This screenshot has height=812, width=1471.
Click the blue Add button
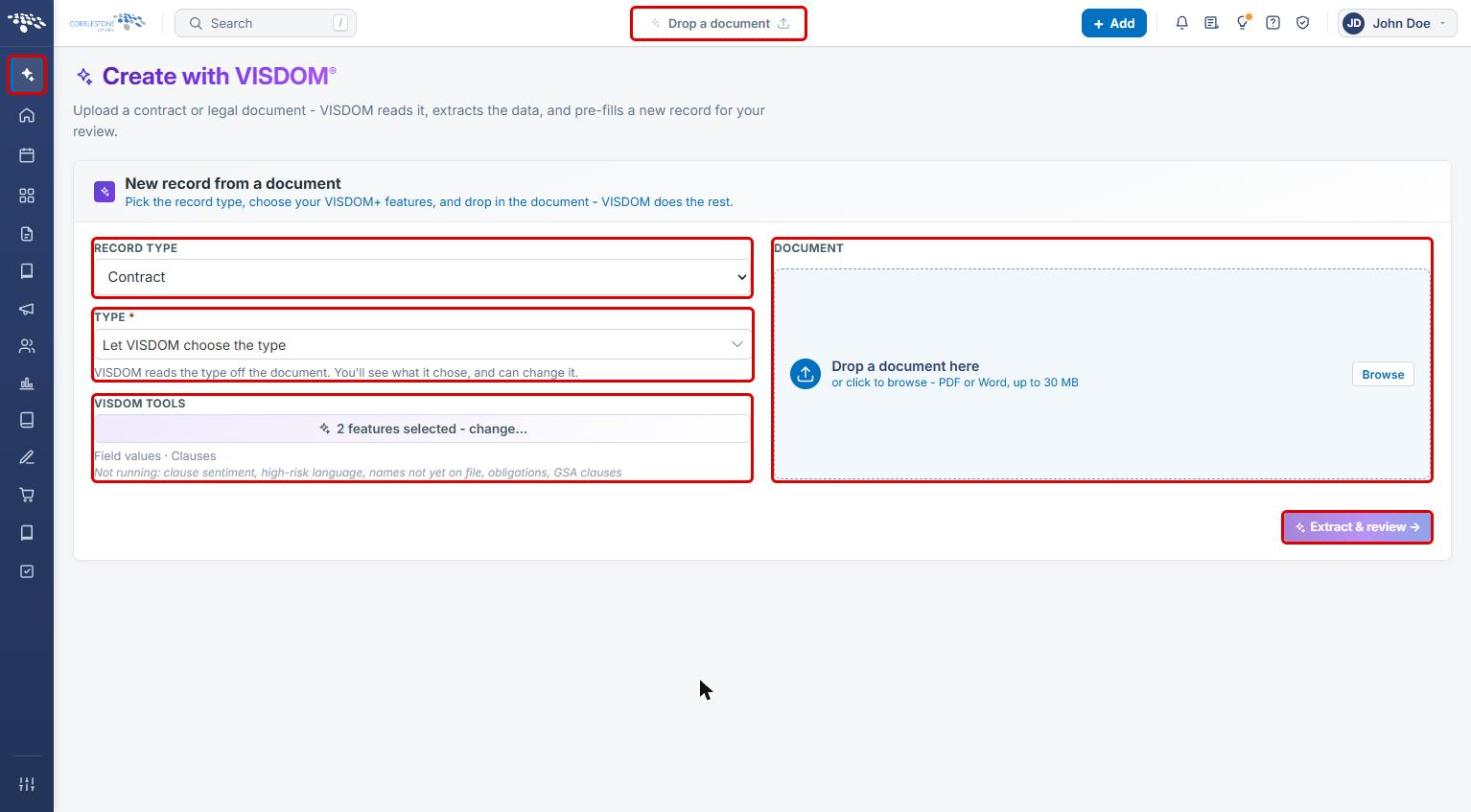click(x=1114, y=23)
